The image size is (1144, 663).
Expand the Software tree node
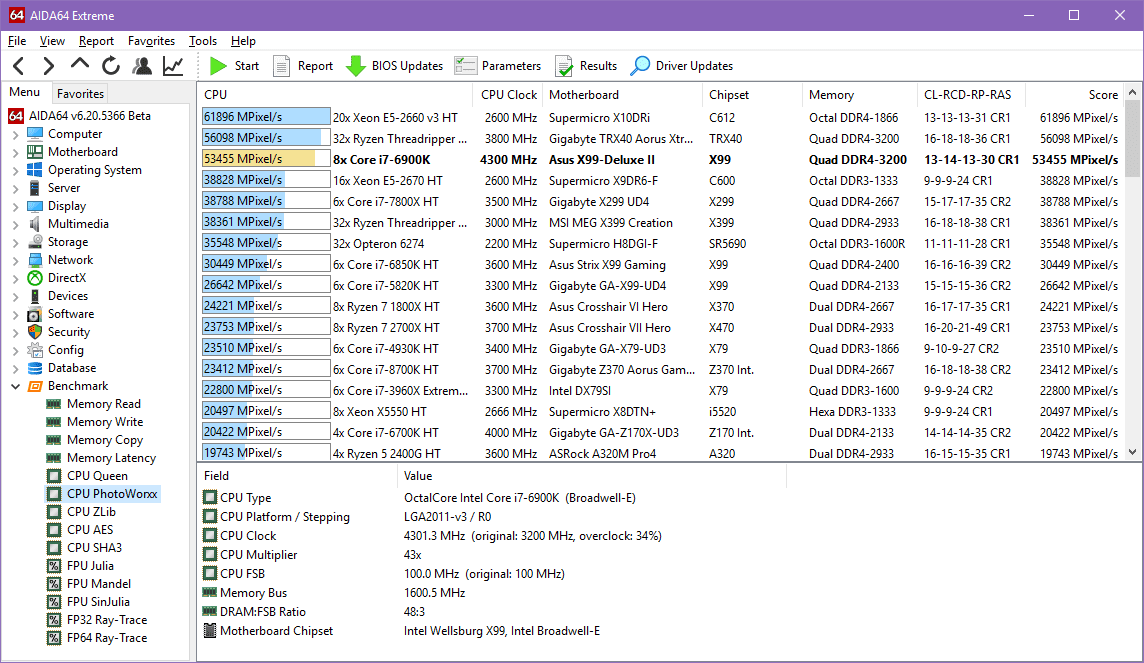coord(15,314)
